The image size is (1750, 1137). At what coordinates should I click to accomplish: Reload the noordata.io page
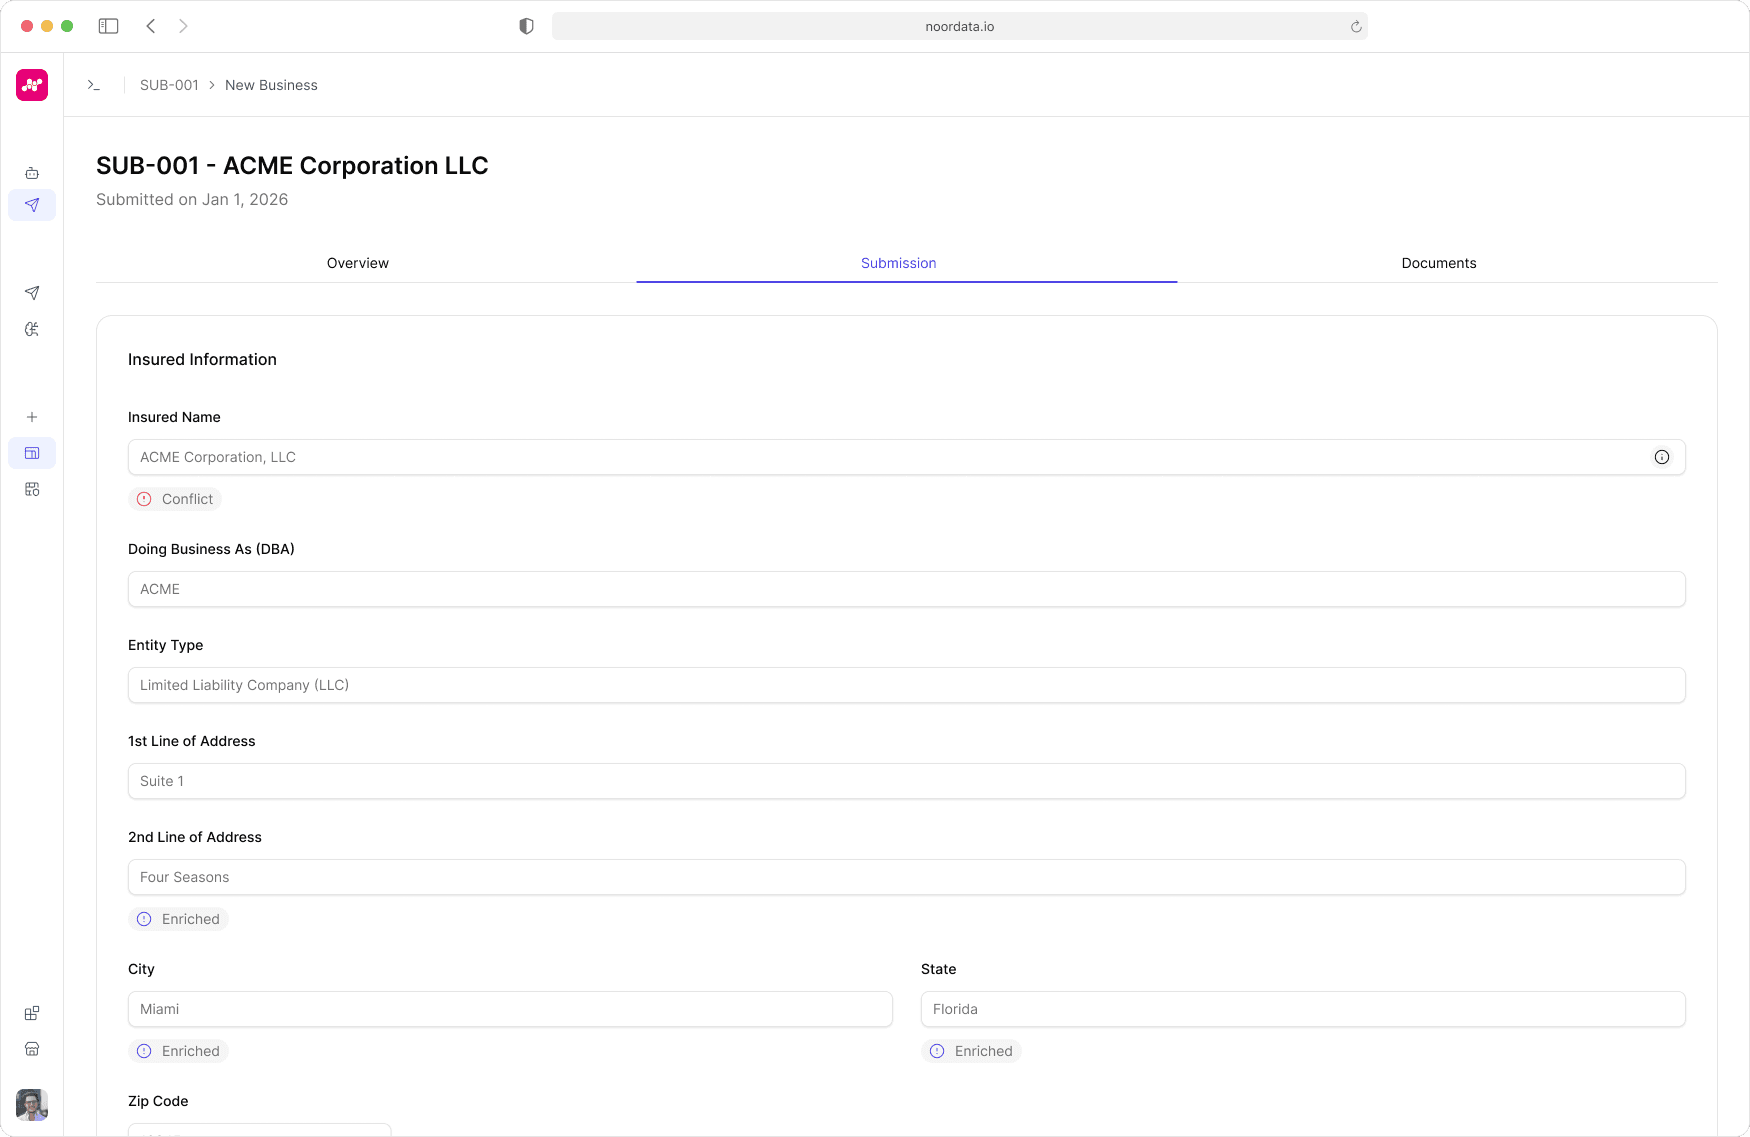(1356, 27)
